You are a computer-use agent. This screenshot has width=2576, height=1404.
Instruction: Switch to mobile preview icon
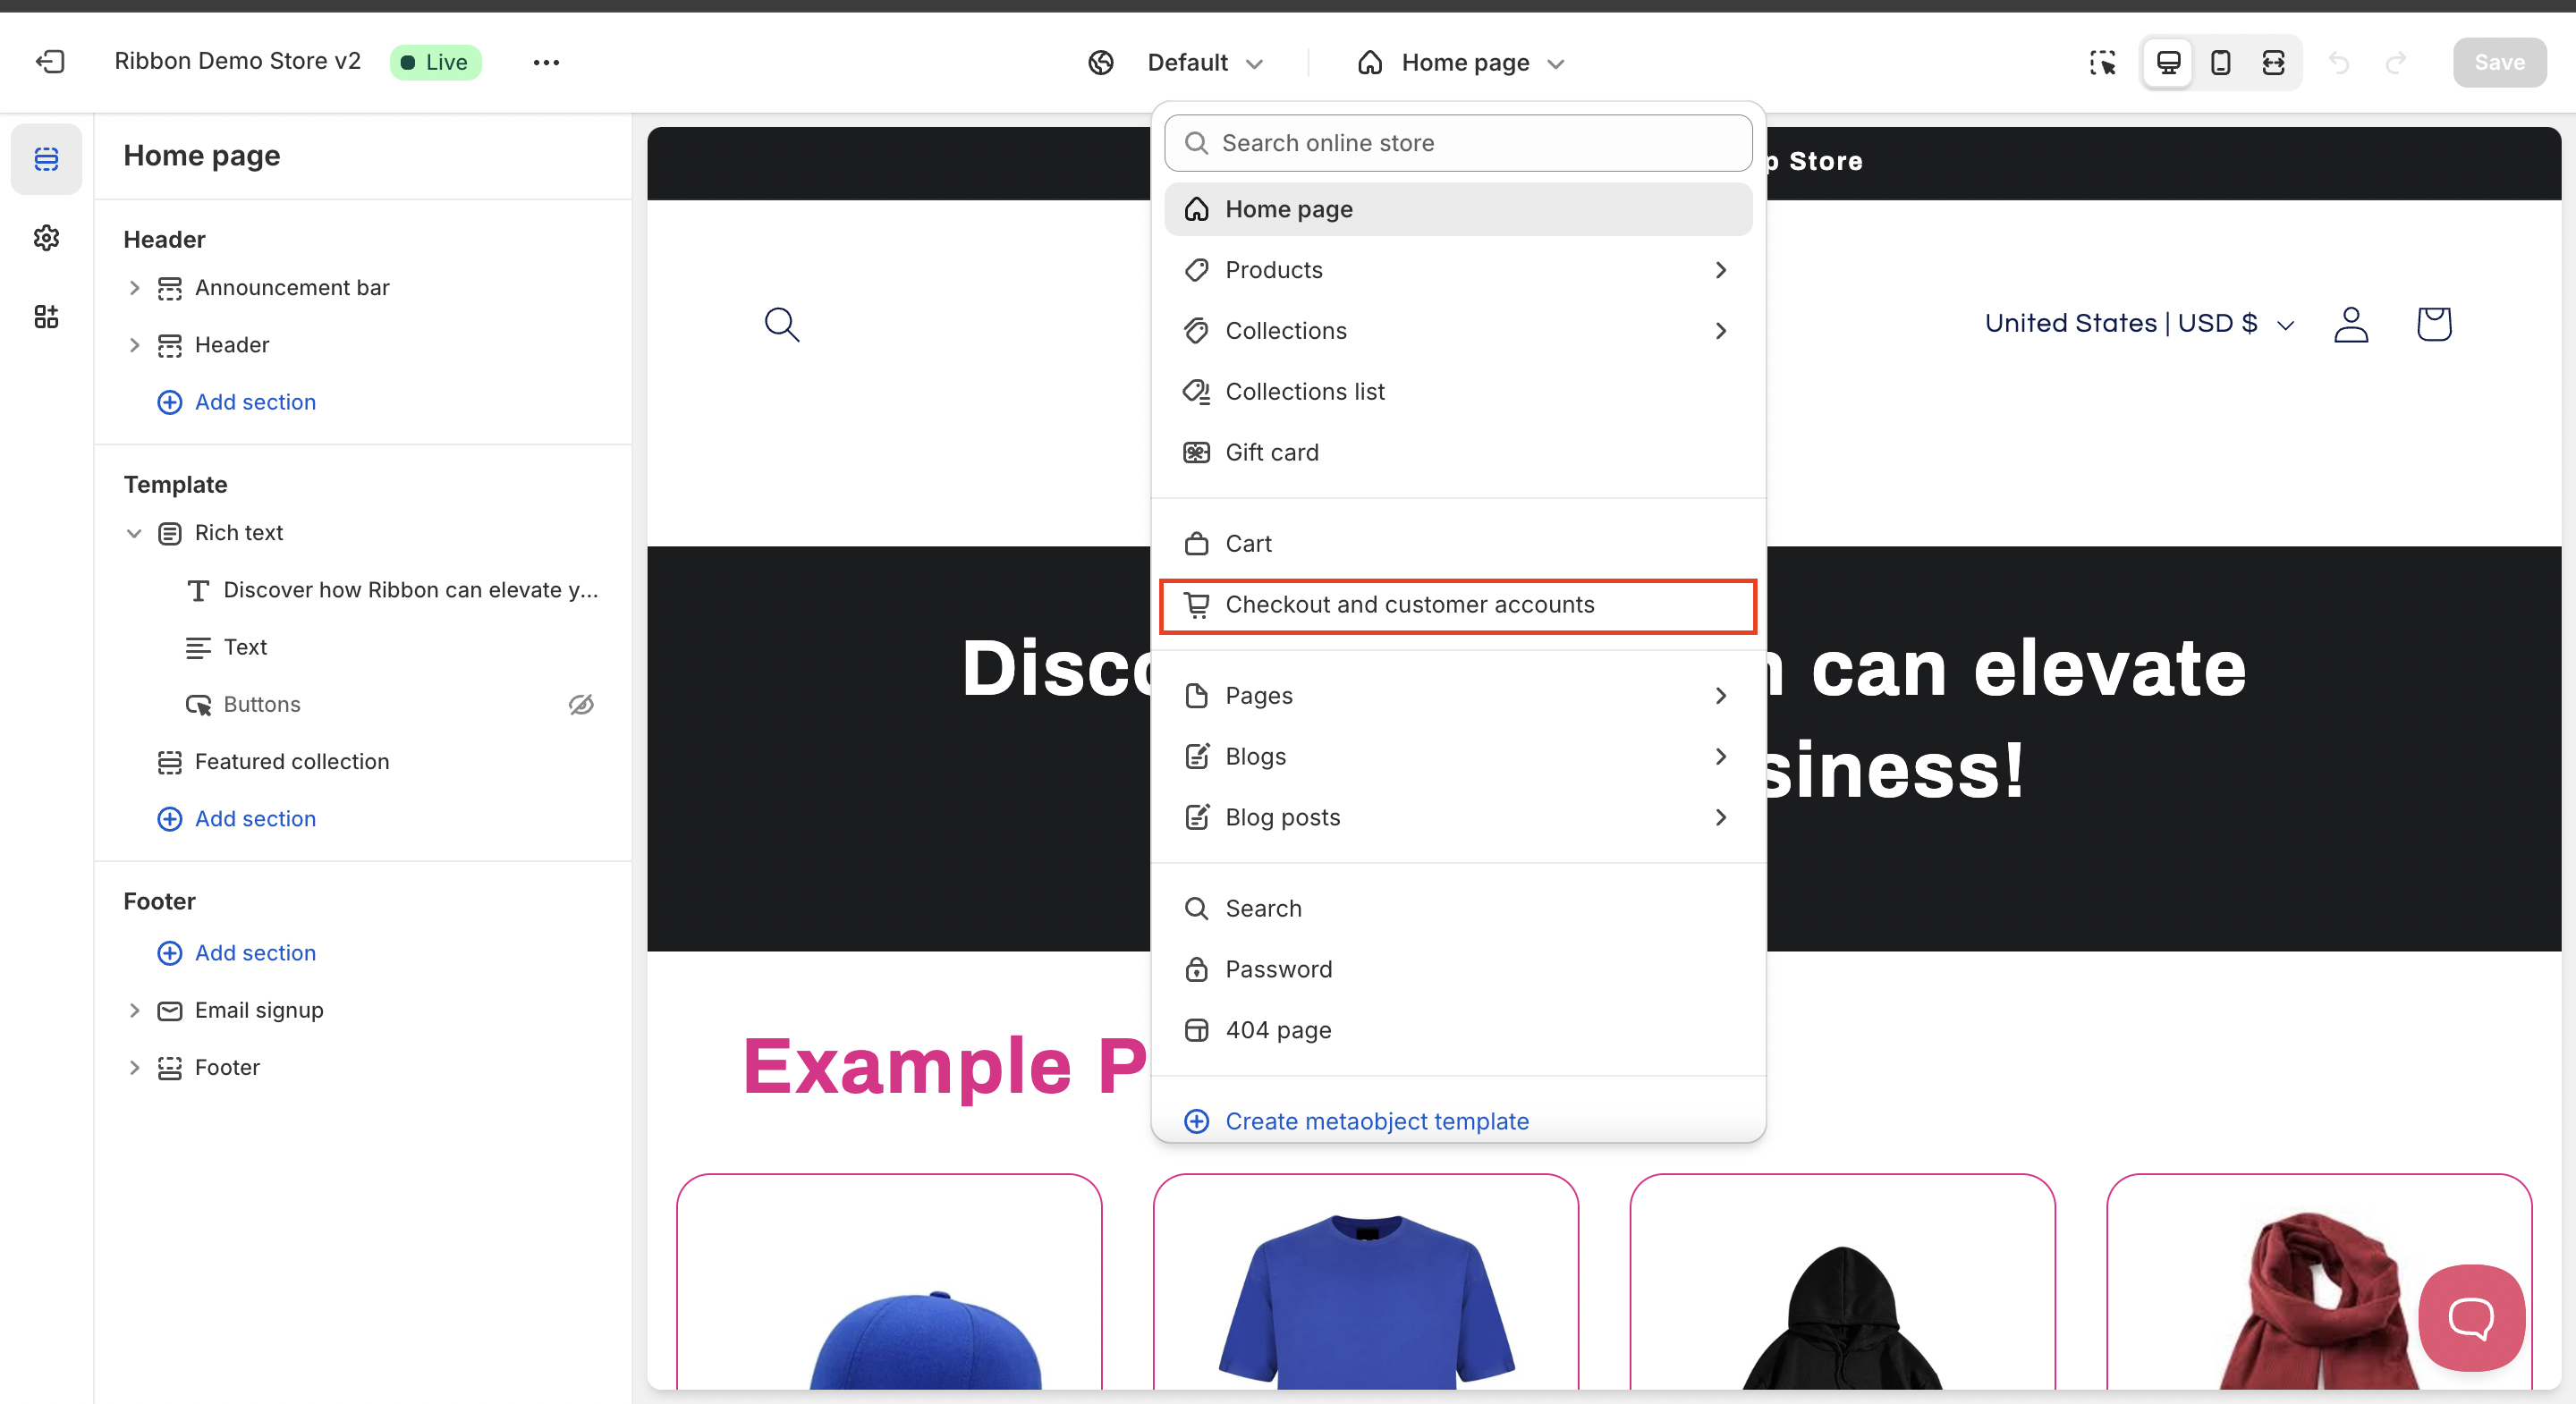[2220, 63]
